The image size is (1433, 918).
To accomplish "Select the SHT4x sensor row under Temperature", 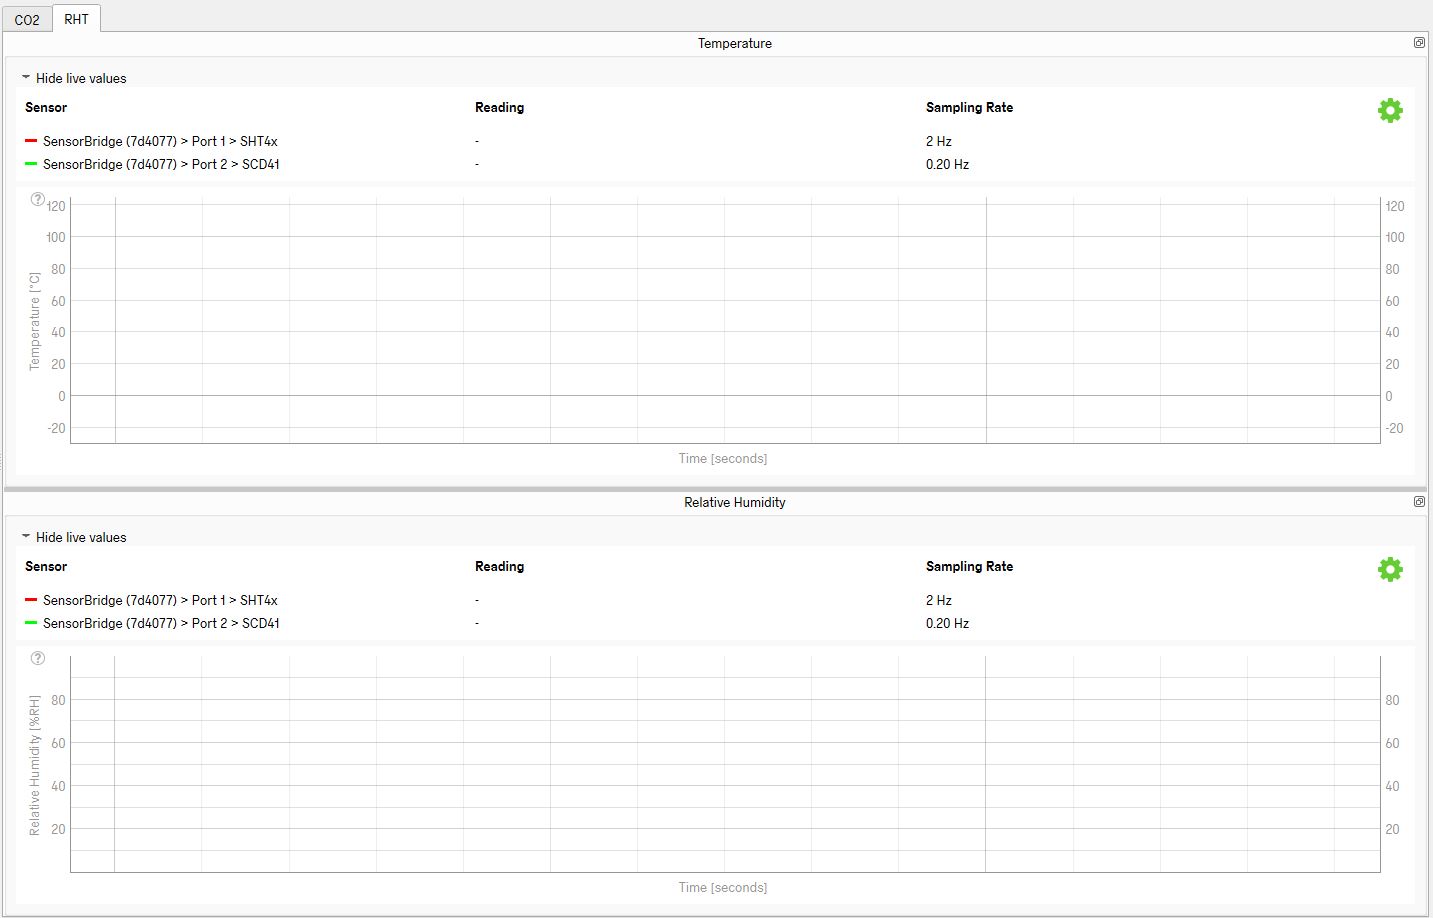I will tap(160, 141).
